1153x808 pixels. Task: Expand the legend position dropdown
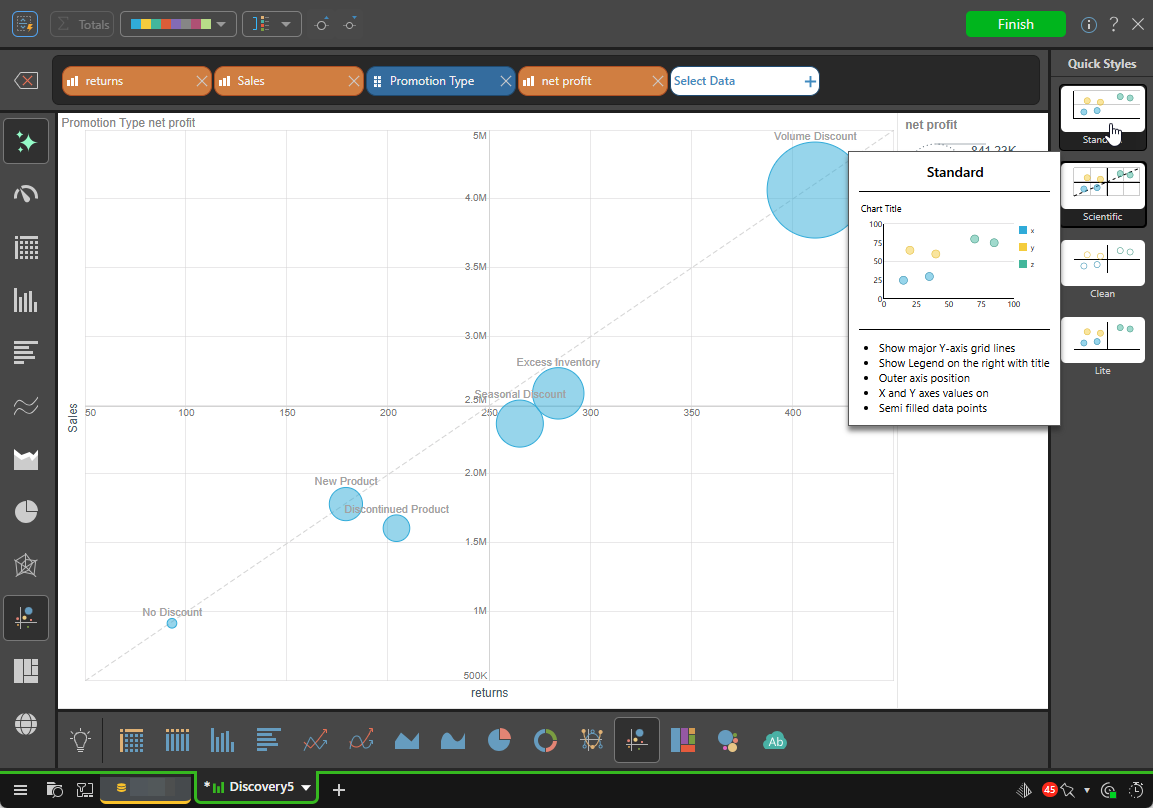coord(272,24)
